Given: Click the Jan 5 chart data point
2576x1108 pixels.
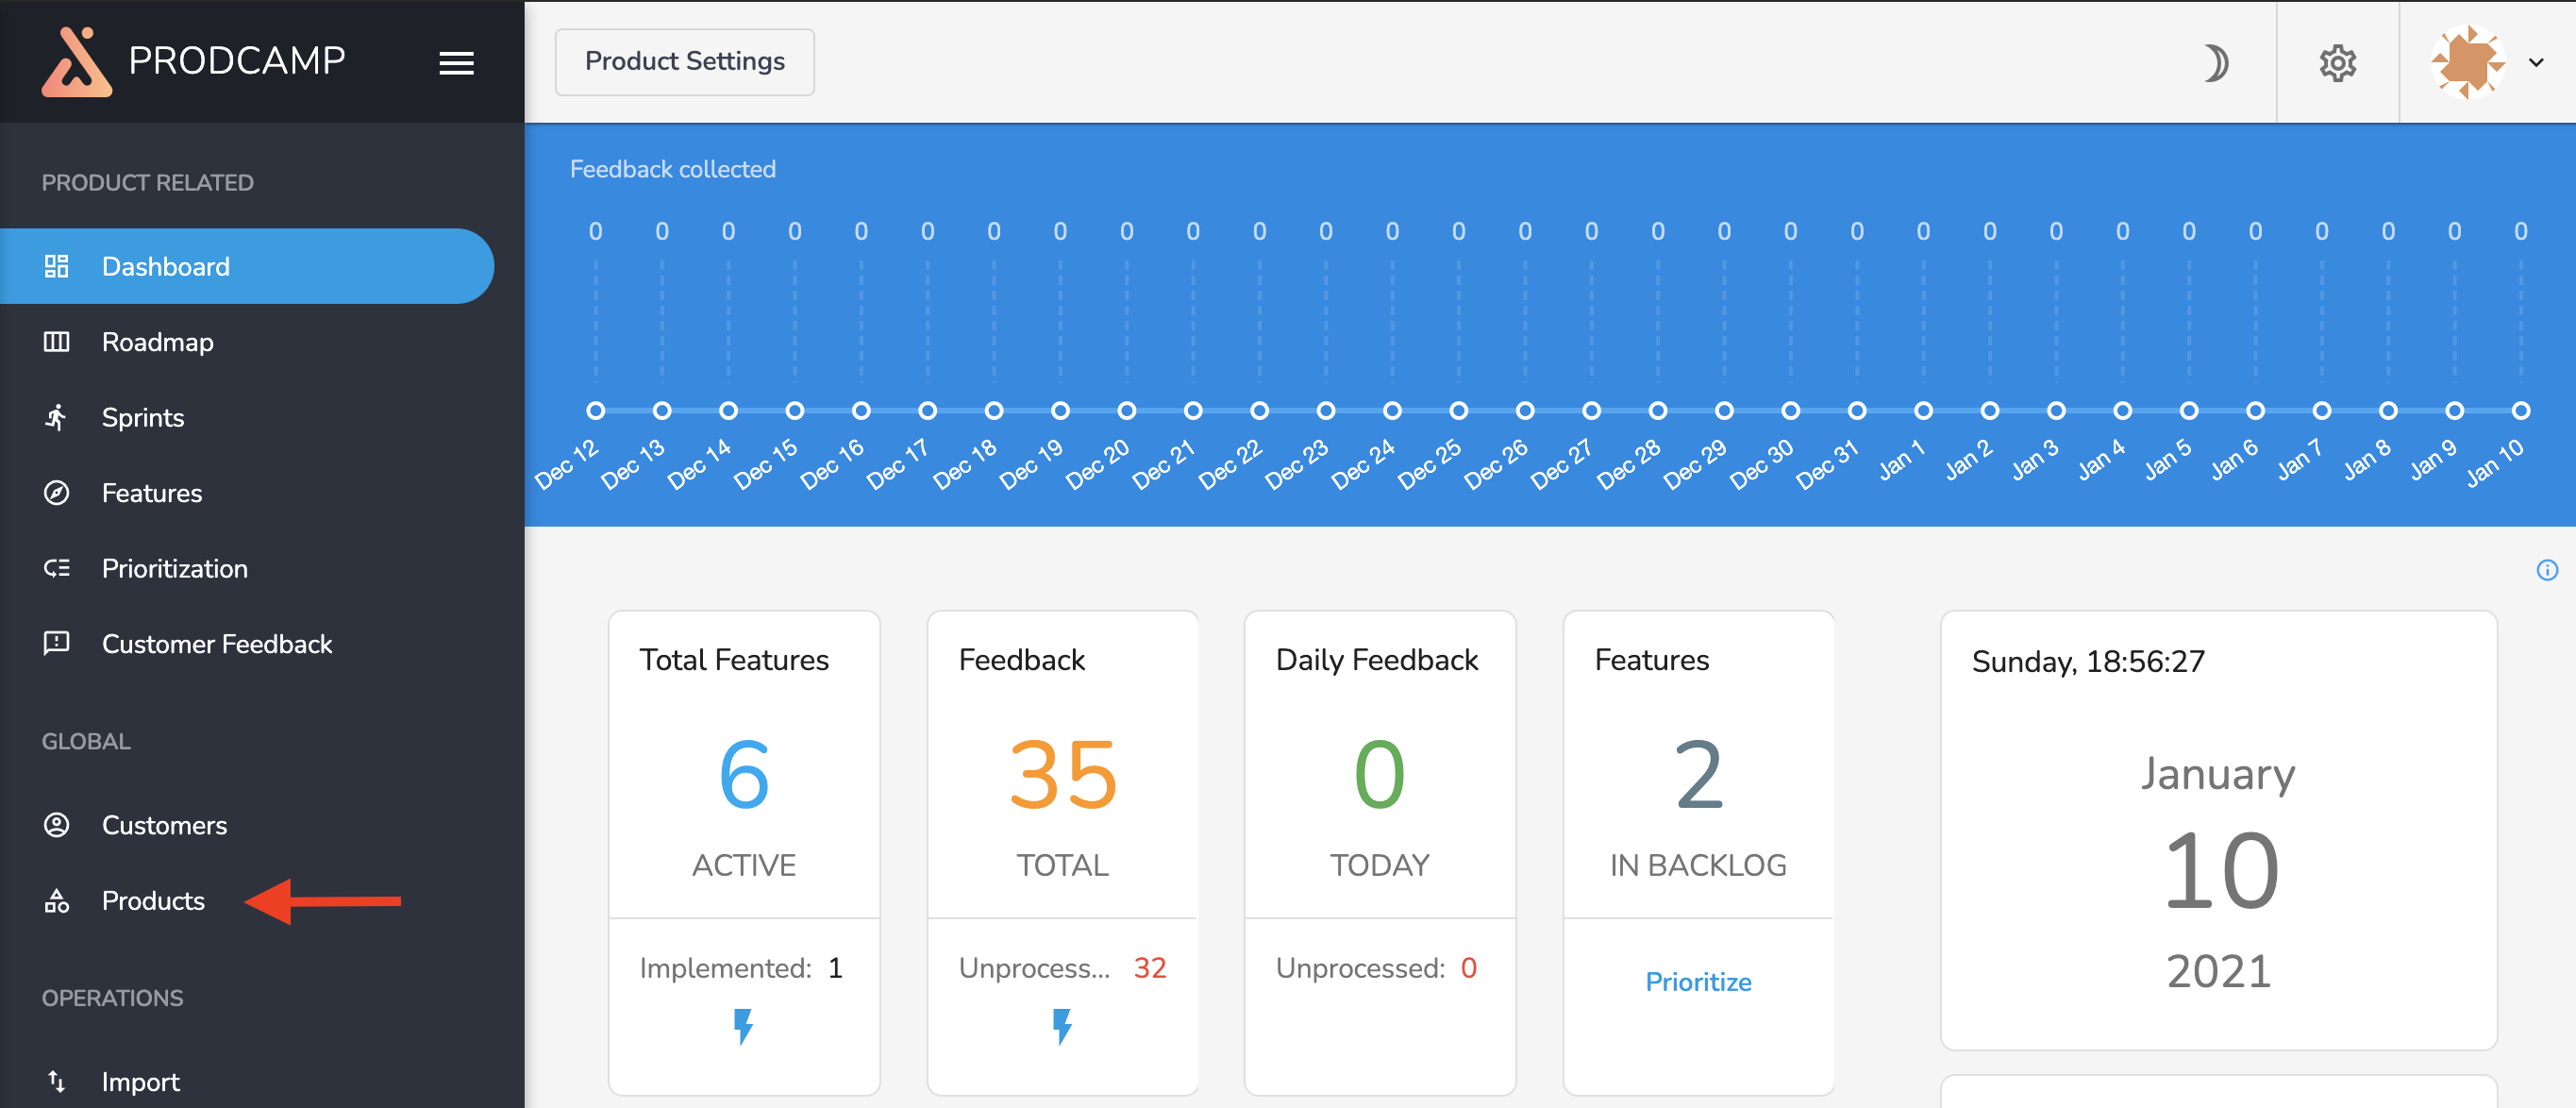Looking at the screenshot, I should coord(2188,411).
